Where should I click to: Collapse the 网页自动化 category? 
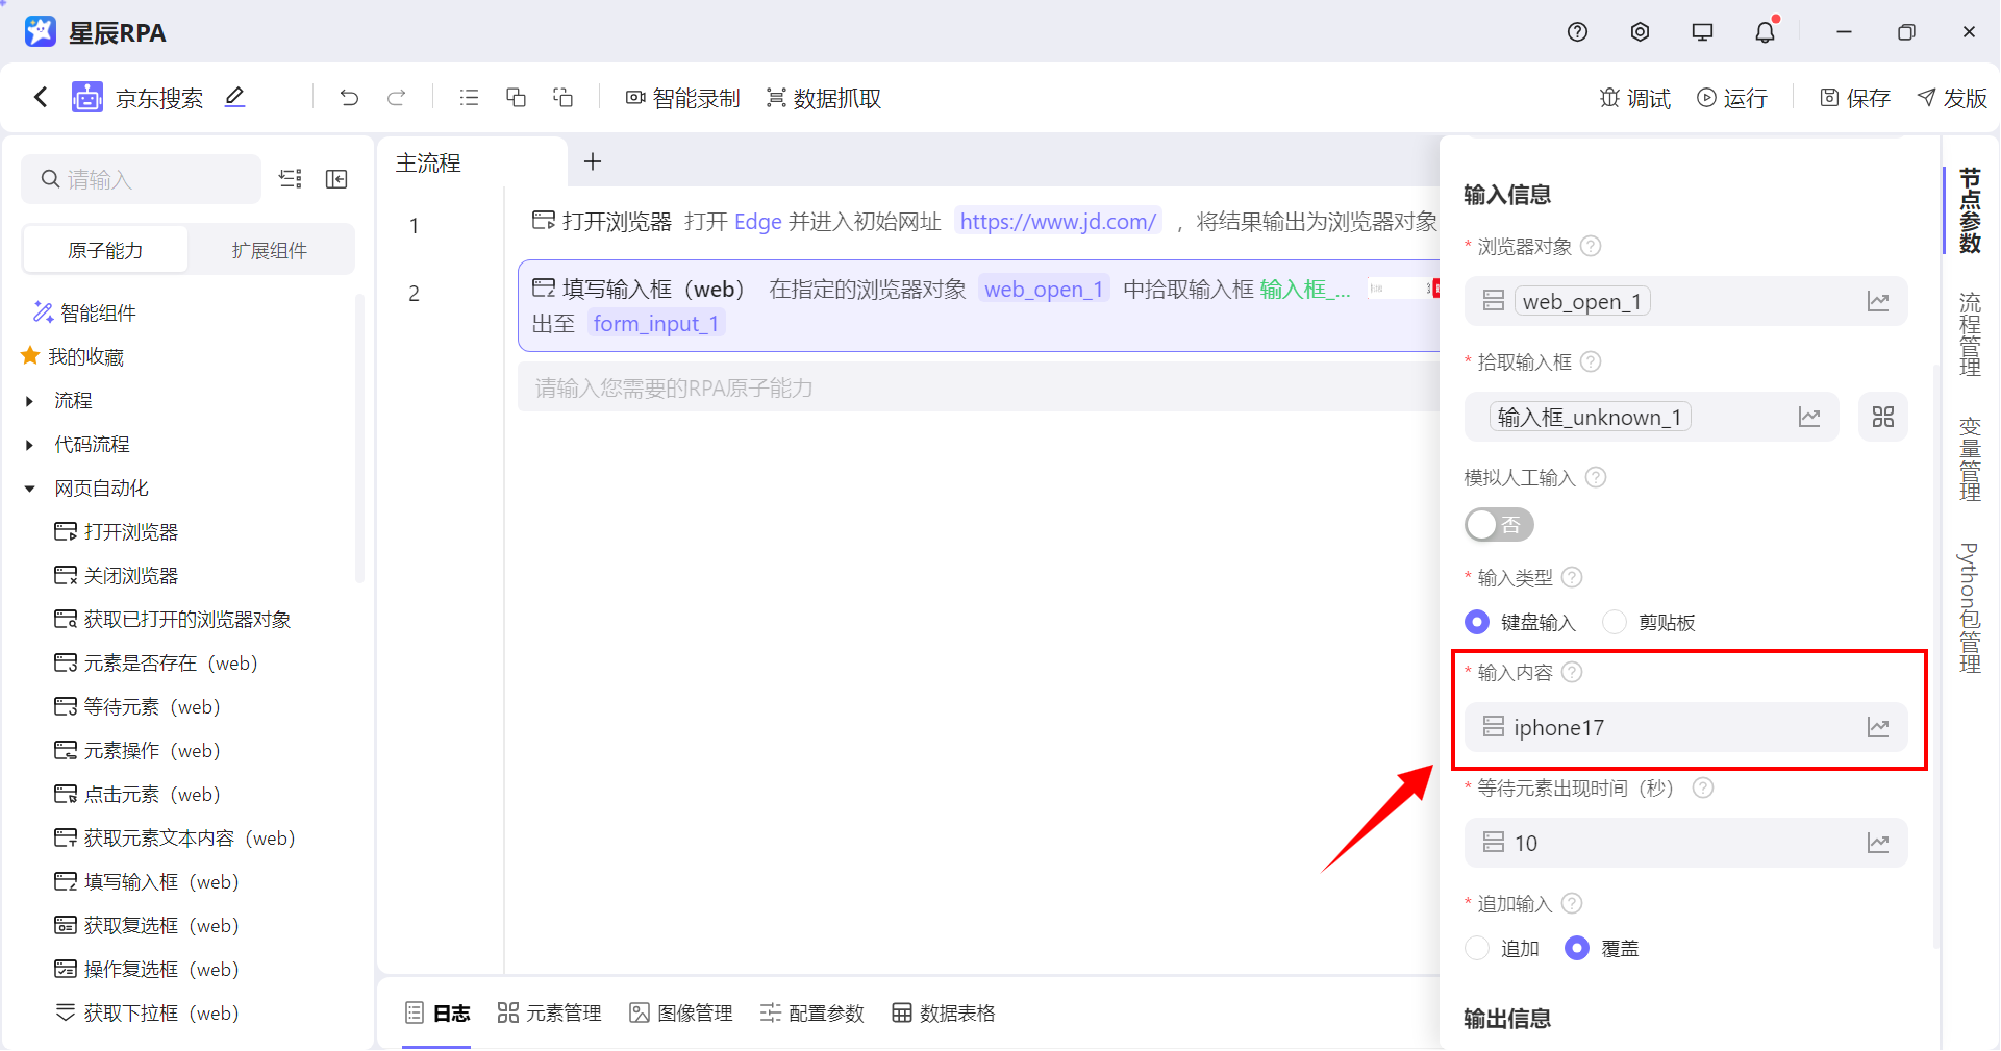click(x=28, y=488)
